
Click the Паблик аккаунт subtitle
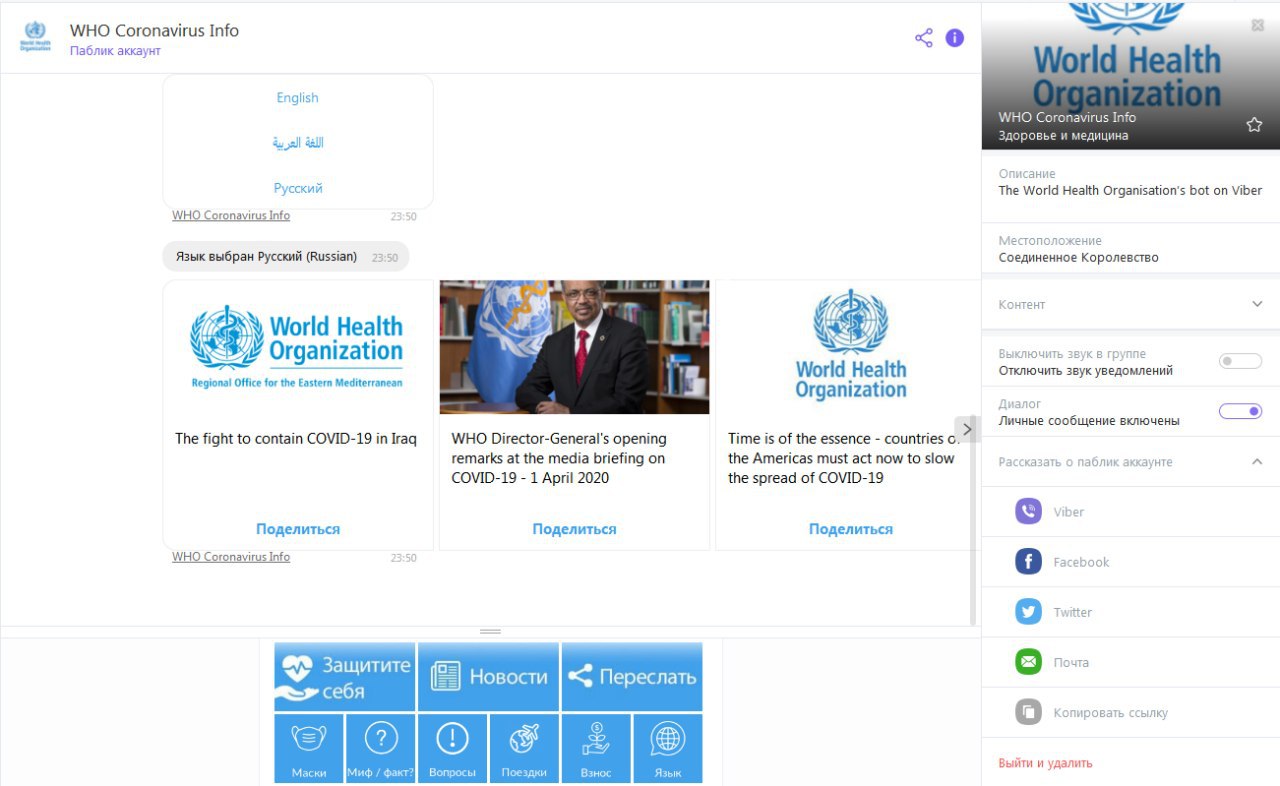click(115, 51)
